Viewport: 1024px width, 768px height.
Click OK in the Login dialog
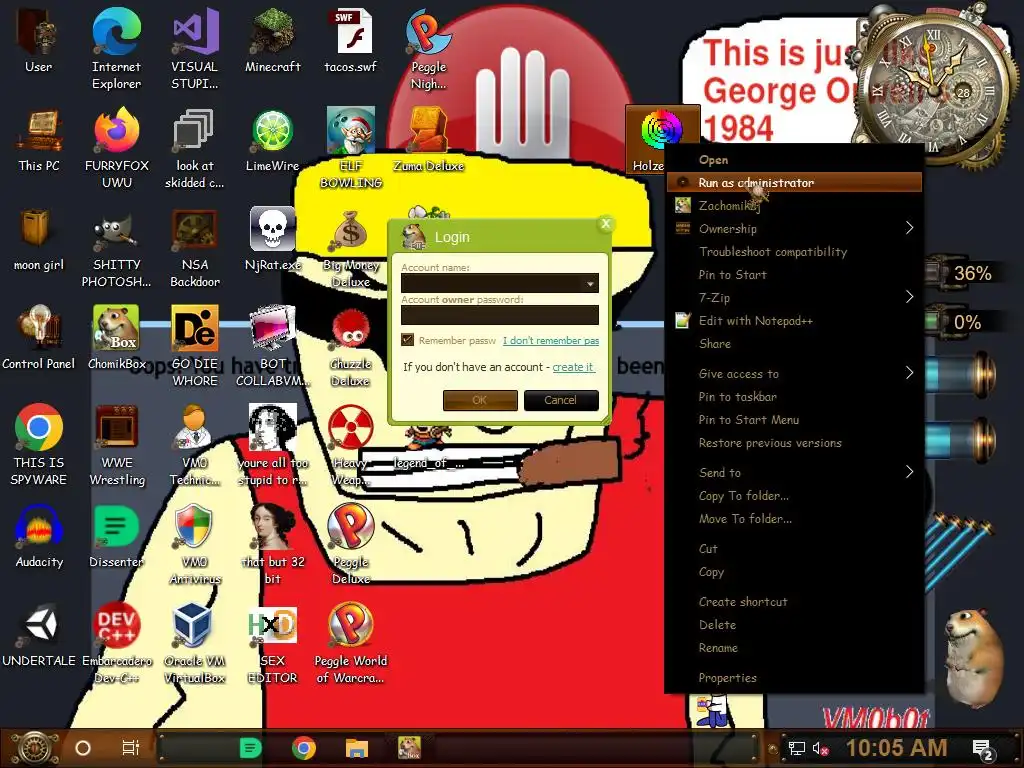(x=480, y=400)
